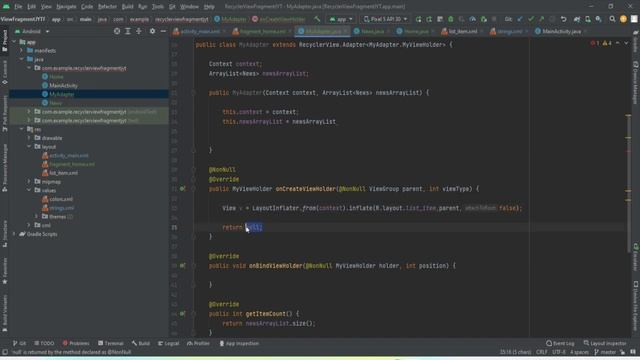Click the override gutter icon beside getItemCount

pyautogui.click(x=182, y=313)
